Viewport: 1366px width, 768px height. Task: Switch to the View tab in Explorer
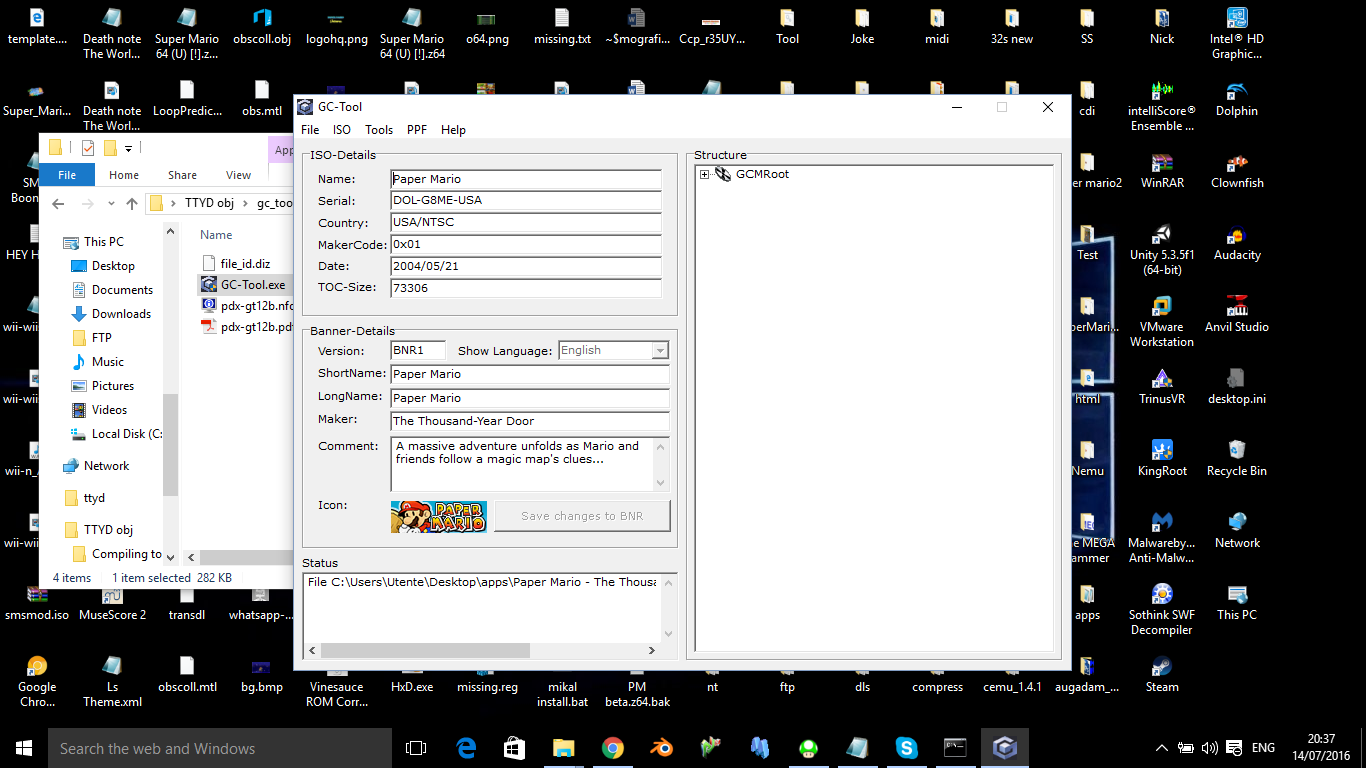coord(238,175)
